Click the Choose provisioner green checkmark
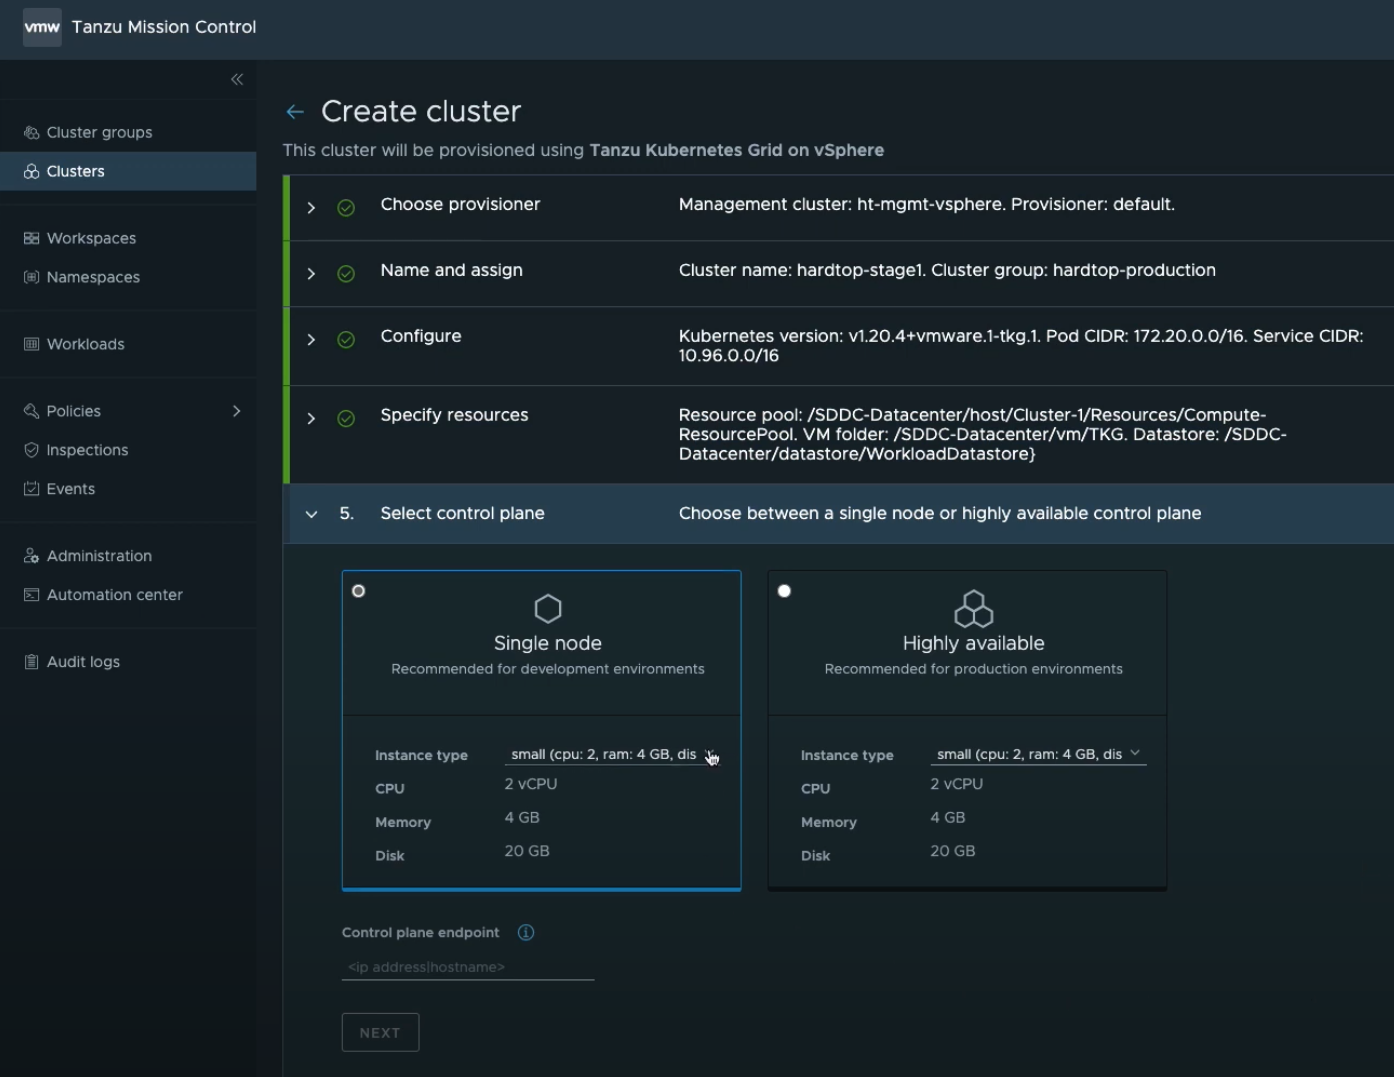 point(346,208)
